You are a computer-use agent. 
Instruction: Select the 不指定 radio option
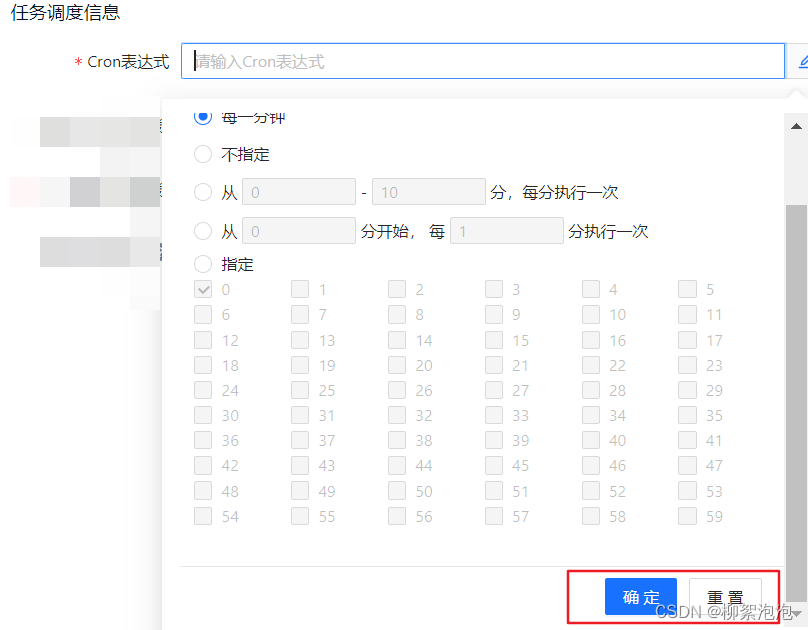(x=202, y=155)
